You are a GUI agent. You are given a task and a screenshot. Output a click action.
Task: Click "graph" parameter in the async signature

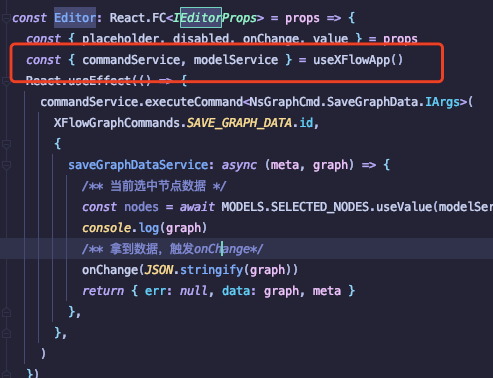[x=330, y=165]
